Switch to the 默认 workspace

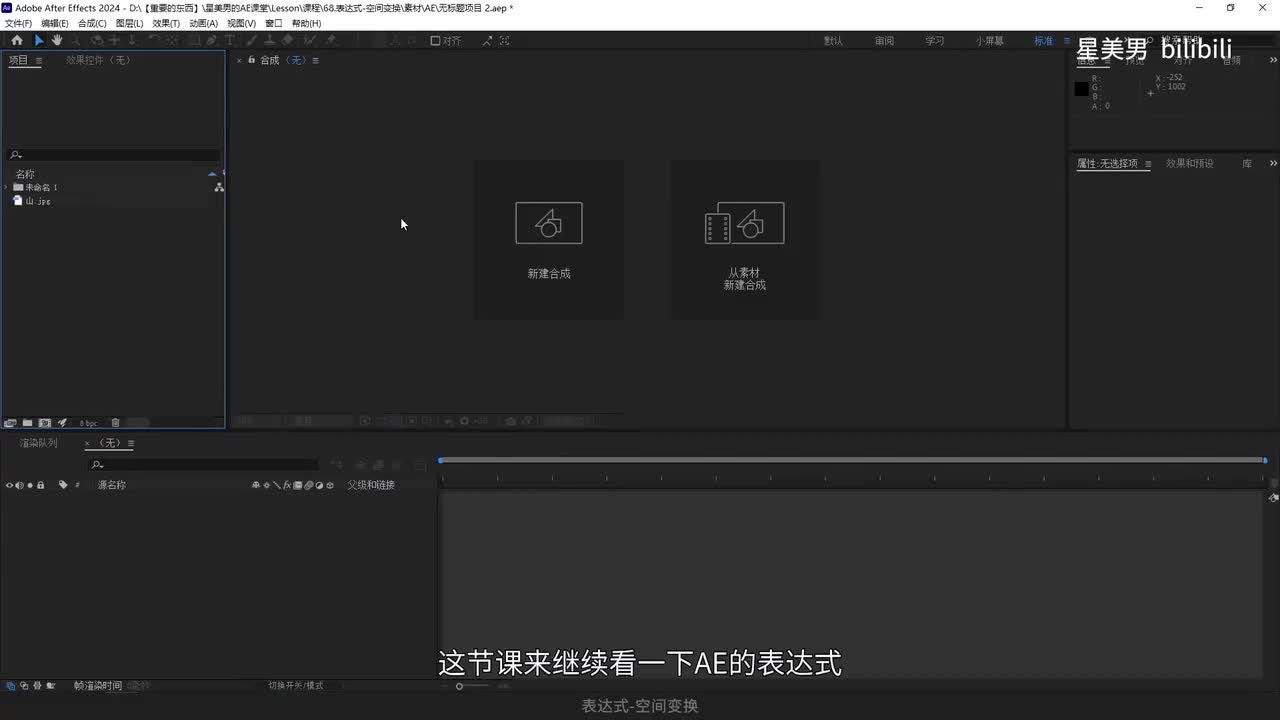pyautogui.click(x=833, y=41)
